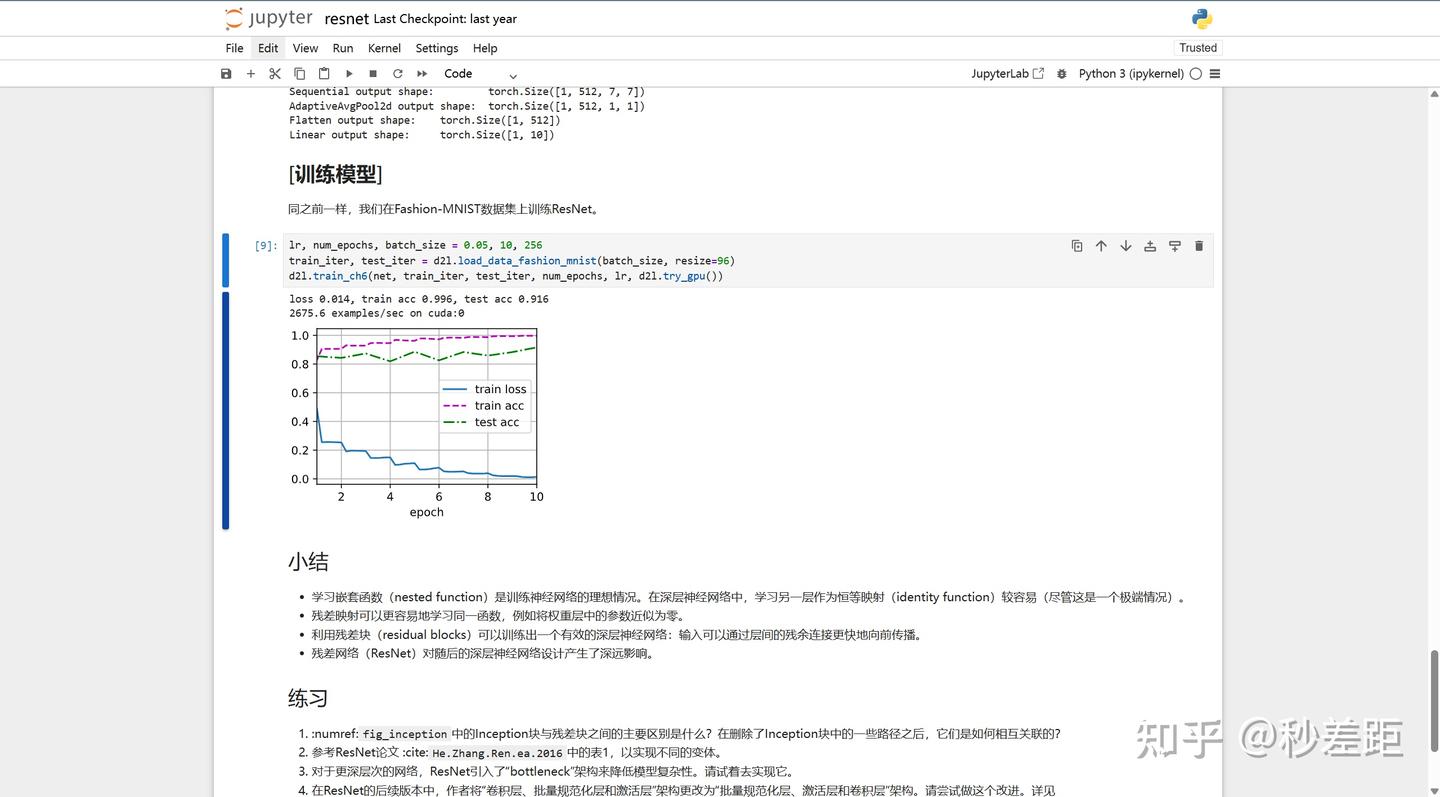This screenshot has width=1440, height=797.
Task: Interrupt the kernel with stop icon
Action: click(x=372, y=73)
